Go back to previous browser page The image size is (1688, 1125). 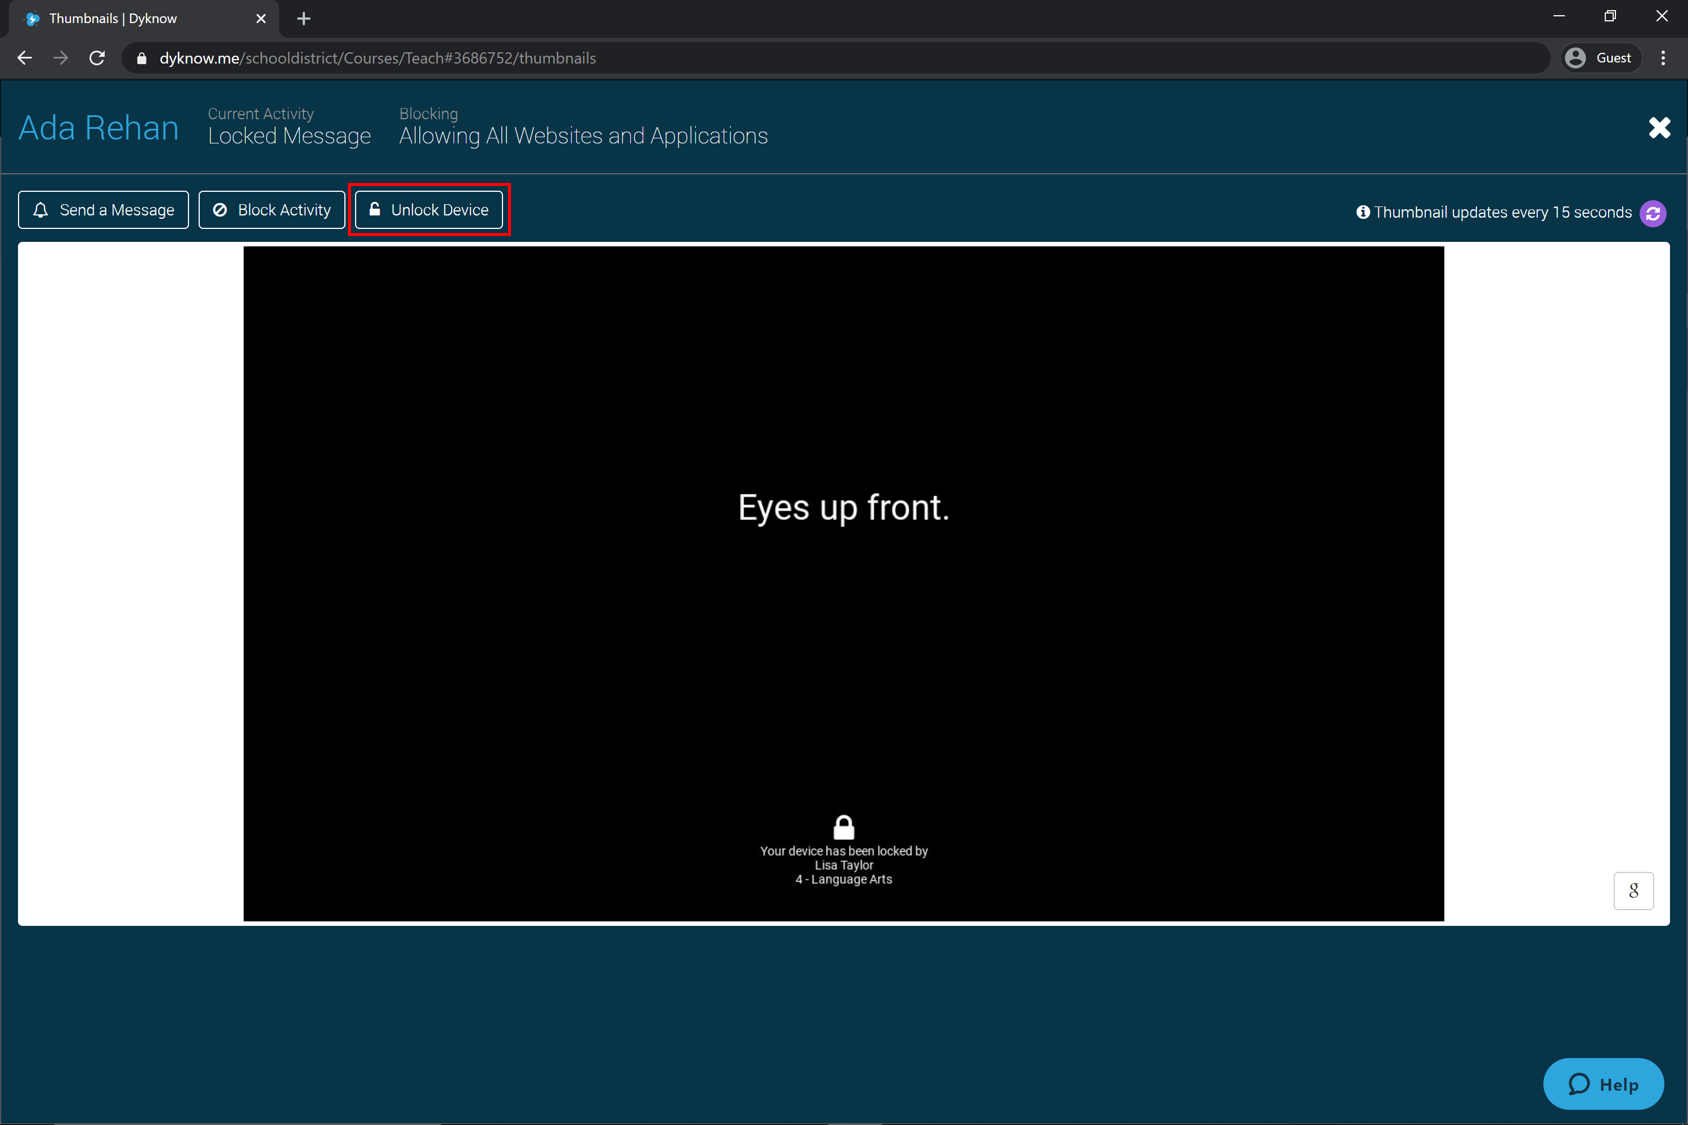coord(25,58)
